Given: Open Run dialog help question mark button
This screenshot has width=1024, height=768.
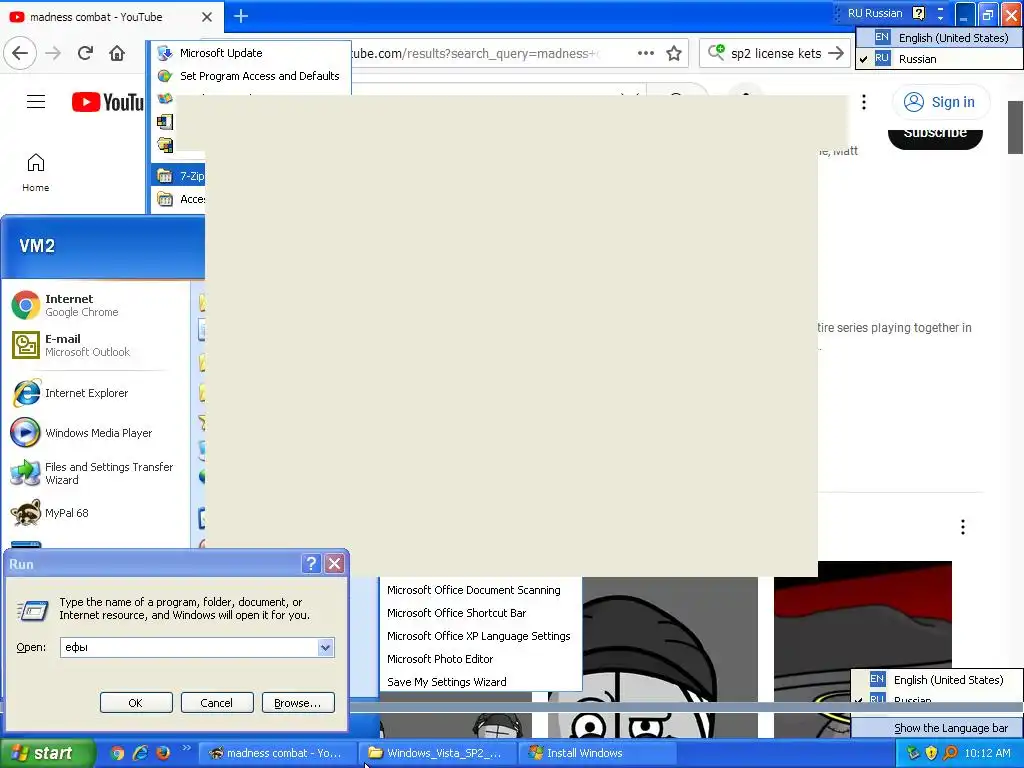Looking at the screenshot, I should (x=311, y=563).
